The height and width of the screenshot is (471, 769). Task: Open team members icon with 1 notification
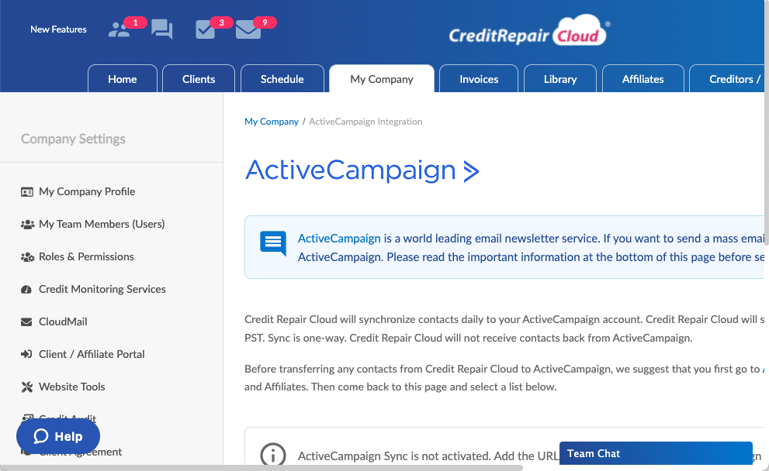point(120,29)
